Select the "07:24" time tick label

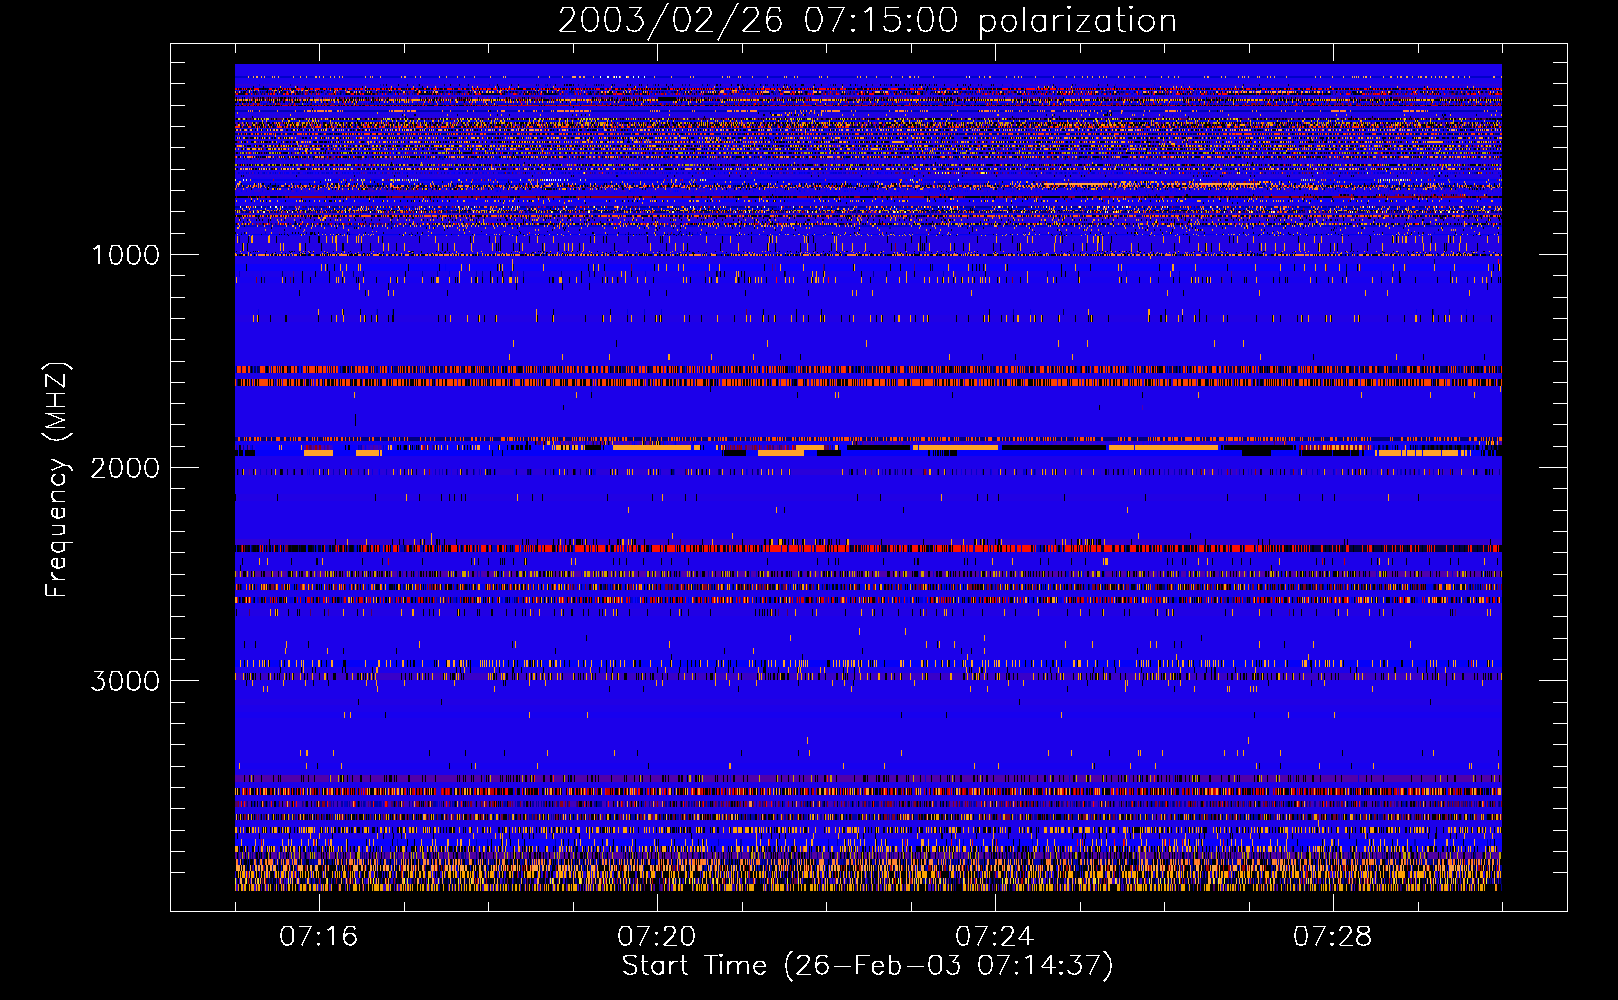pyautogui.click(x=995, y=937)
